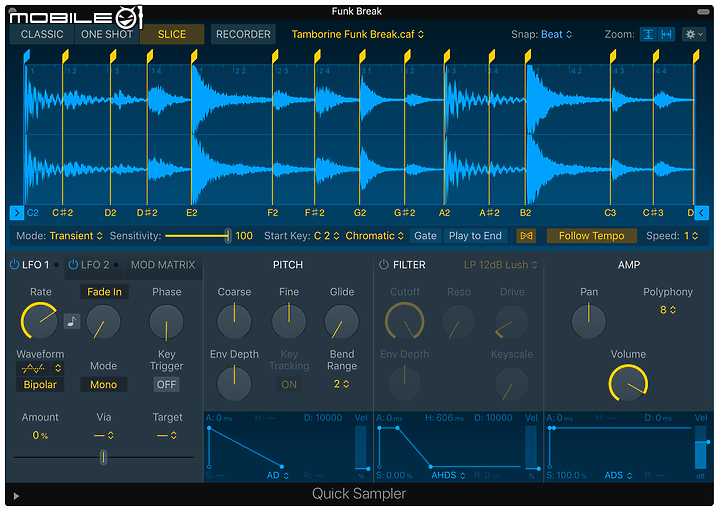Click the Fade In button
Image resolution: width=719 pixels, height=511 pixels.
(x=104, y=292)
